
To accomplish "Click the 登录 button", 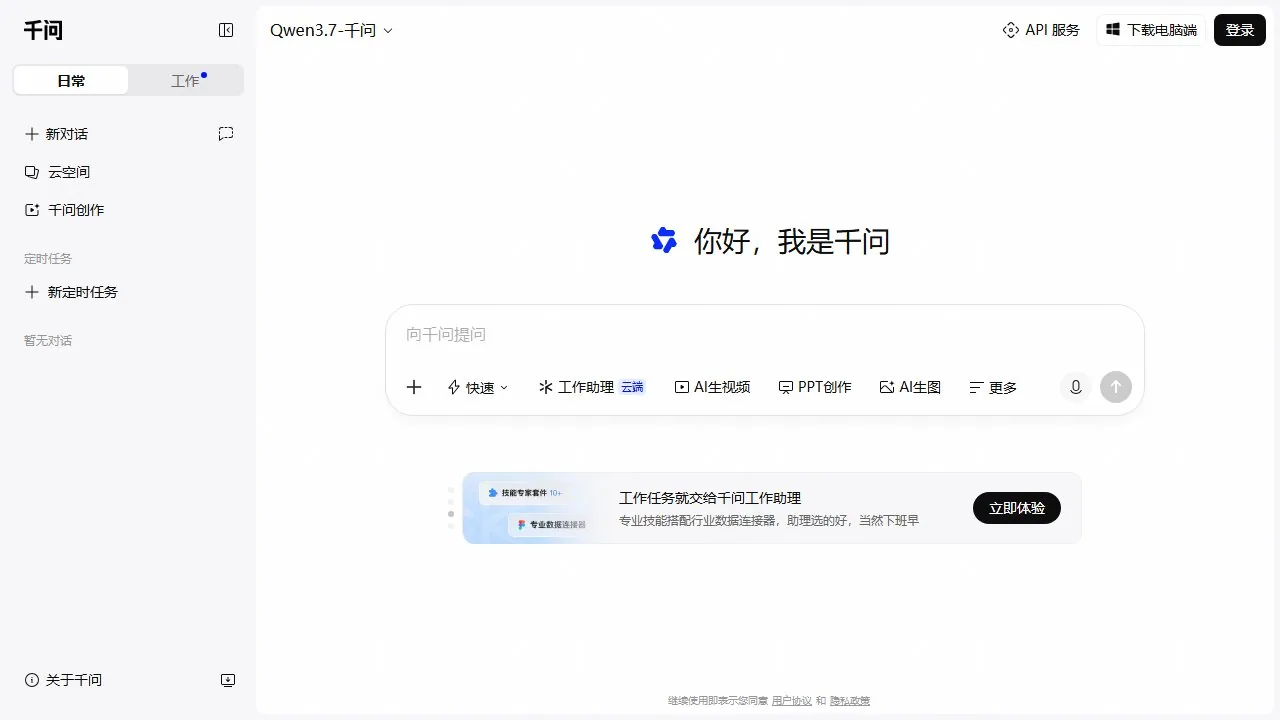I will click(1240, 30).
